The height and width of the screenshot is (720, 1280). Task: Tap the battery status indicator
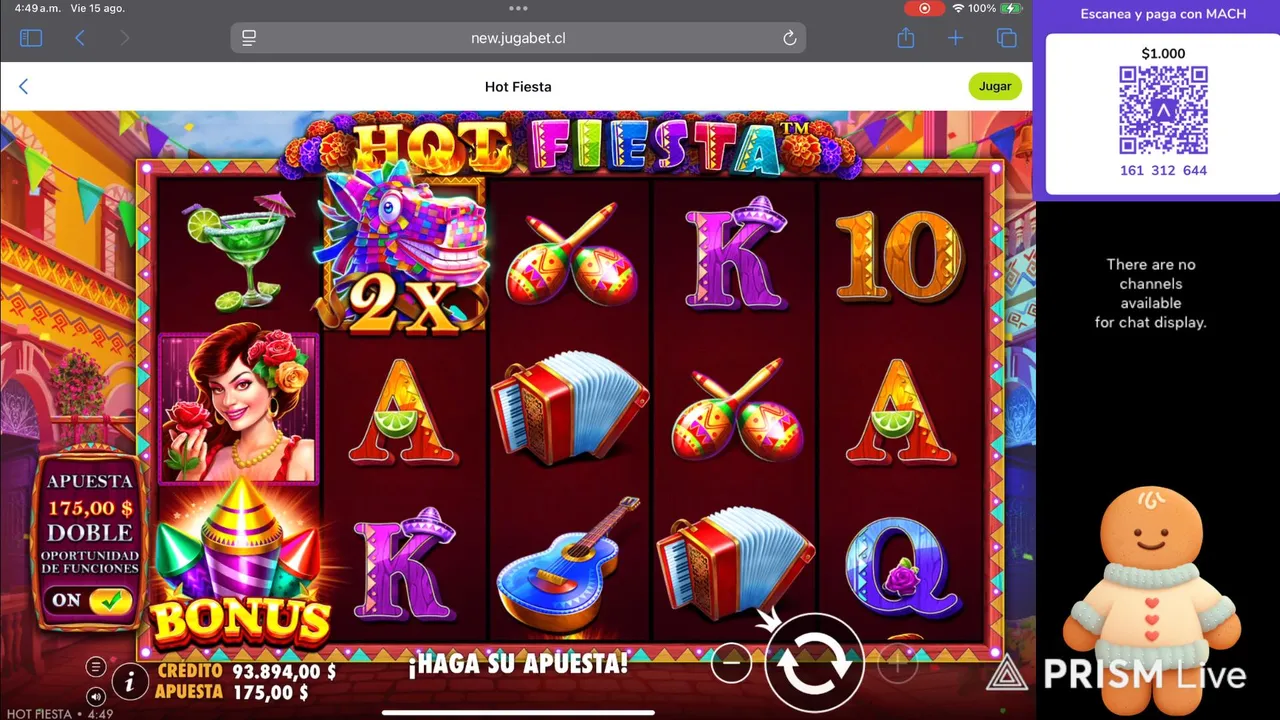[x=1012, y=8]
